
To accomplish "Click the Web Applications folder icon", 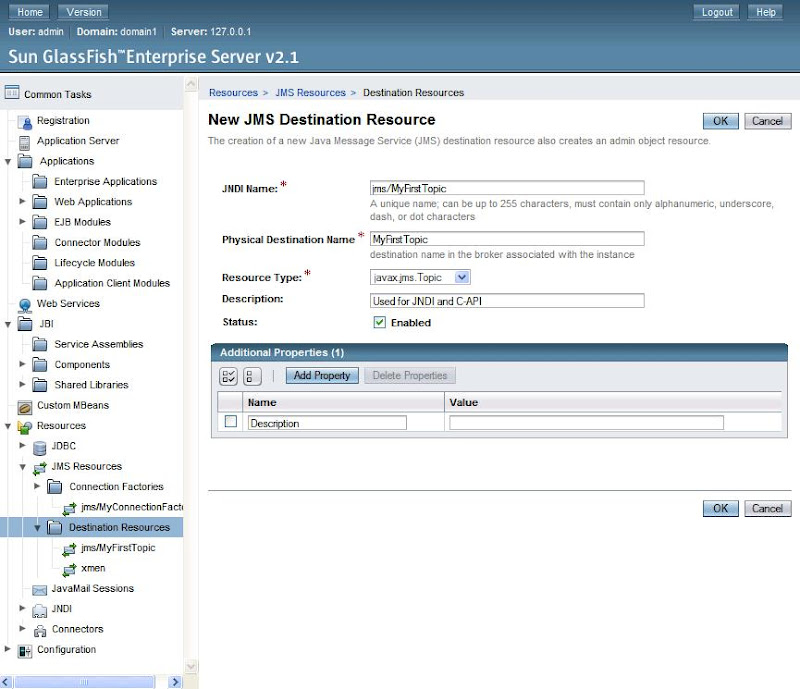I will pos(39,202).
